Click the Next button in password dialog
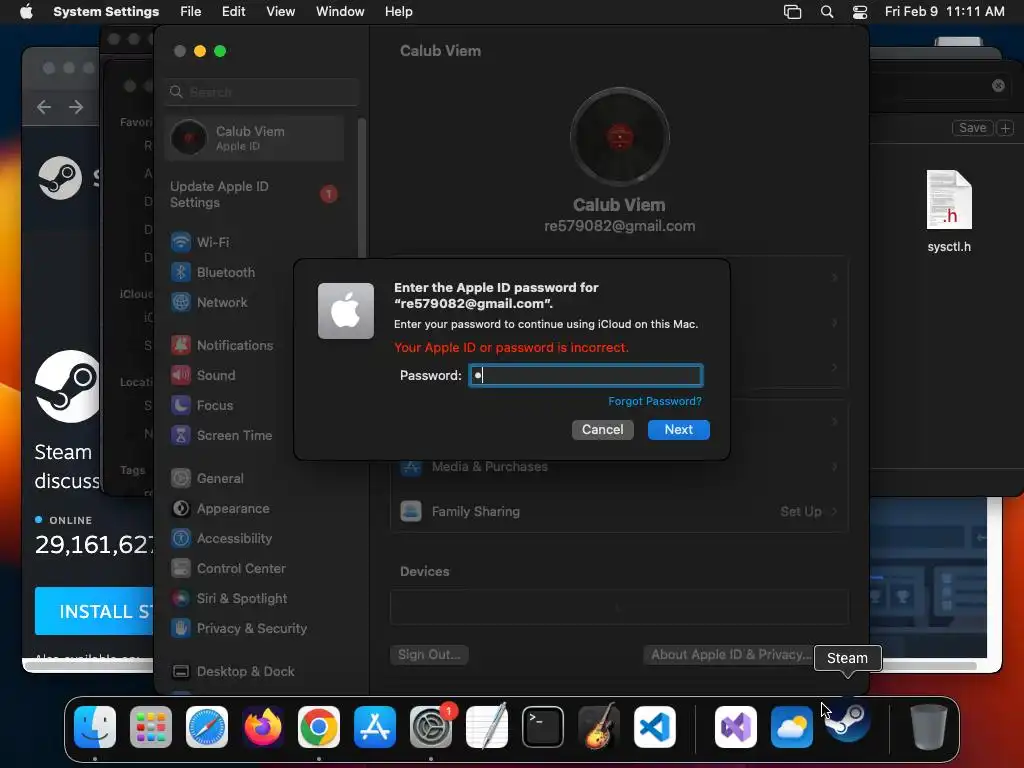This screenshot has height=768, width=1024. (x=678, y=430)
